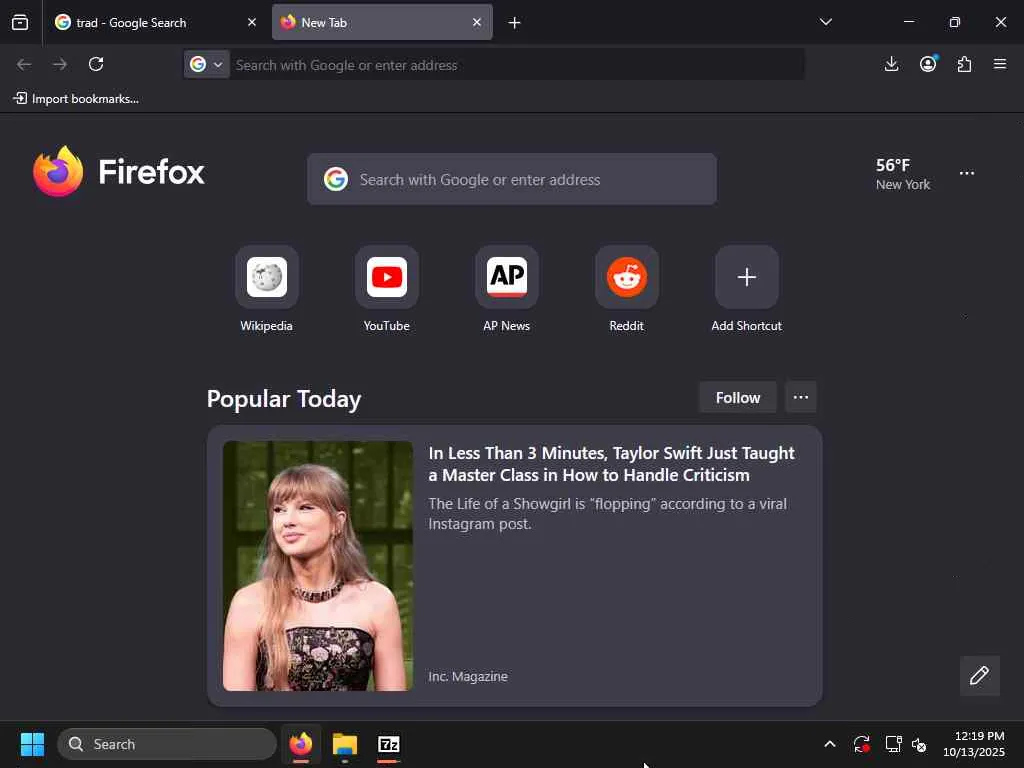This screenshot has height=768, width=1024.
Task: Open the Downloads panel
Action: pos(891,64)
